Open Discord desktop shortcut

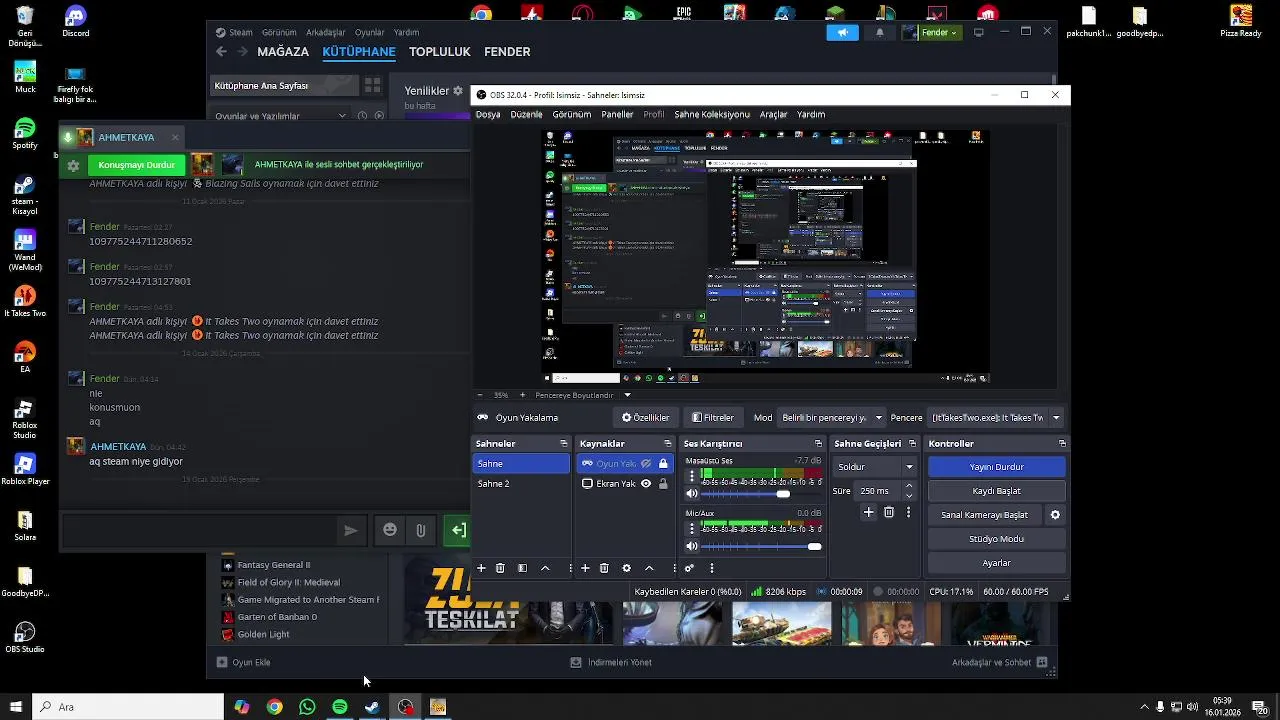click(75, 23)
